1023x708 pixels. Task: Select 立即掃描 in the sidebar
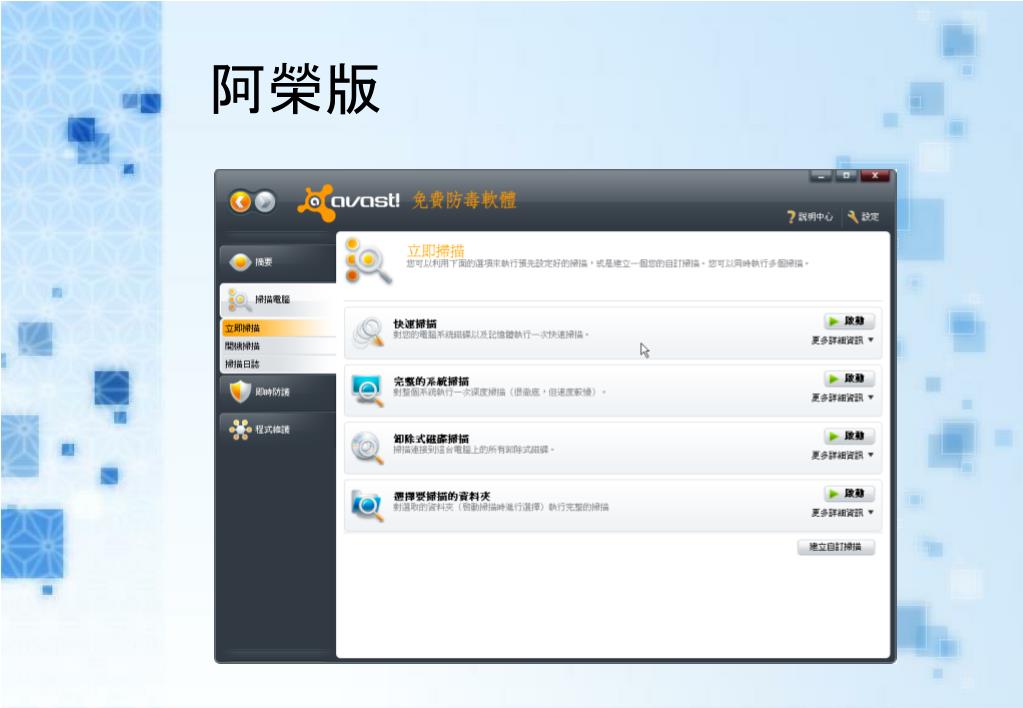click(279, 328)
